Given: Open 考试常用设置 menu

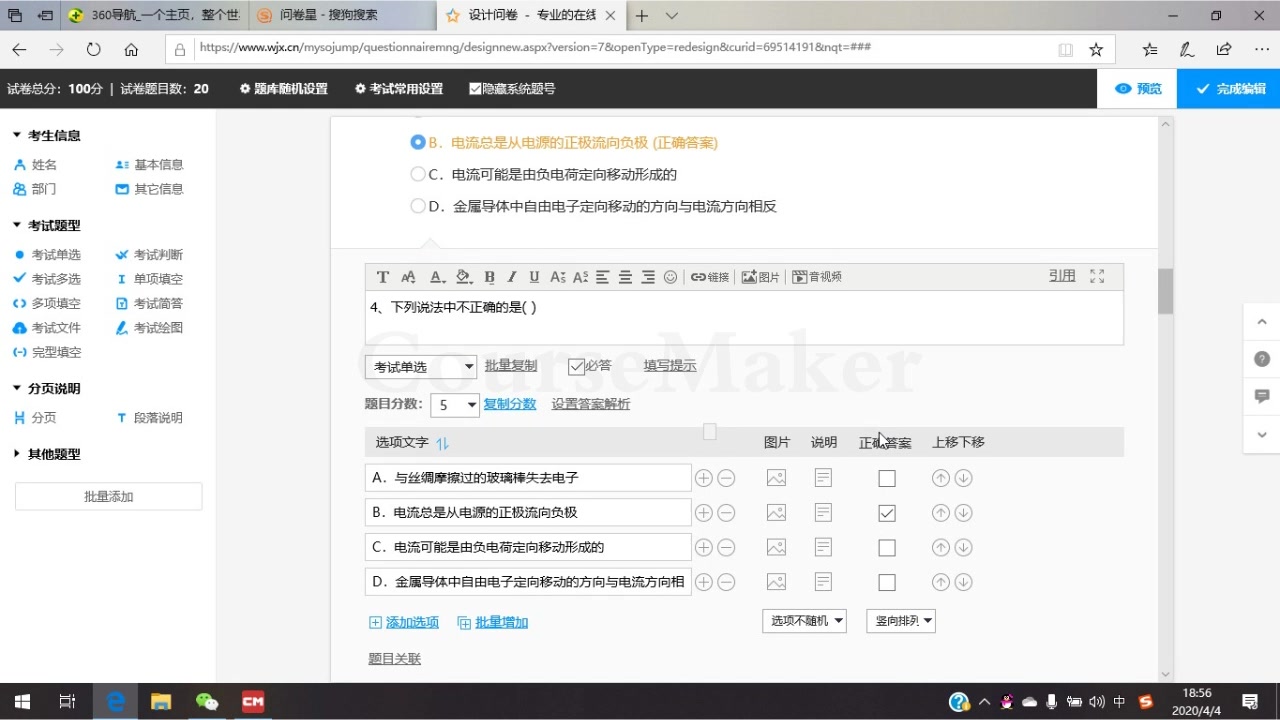Looking at the screenshot, I should tap(399, 89).
